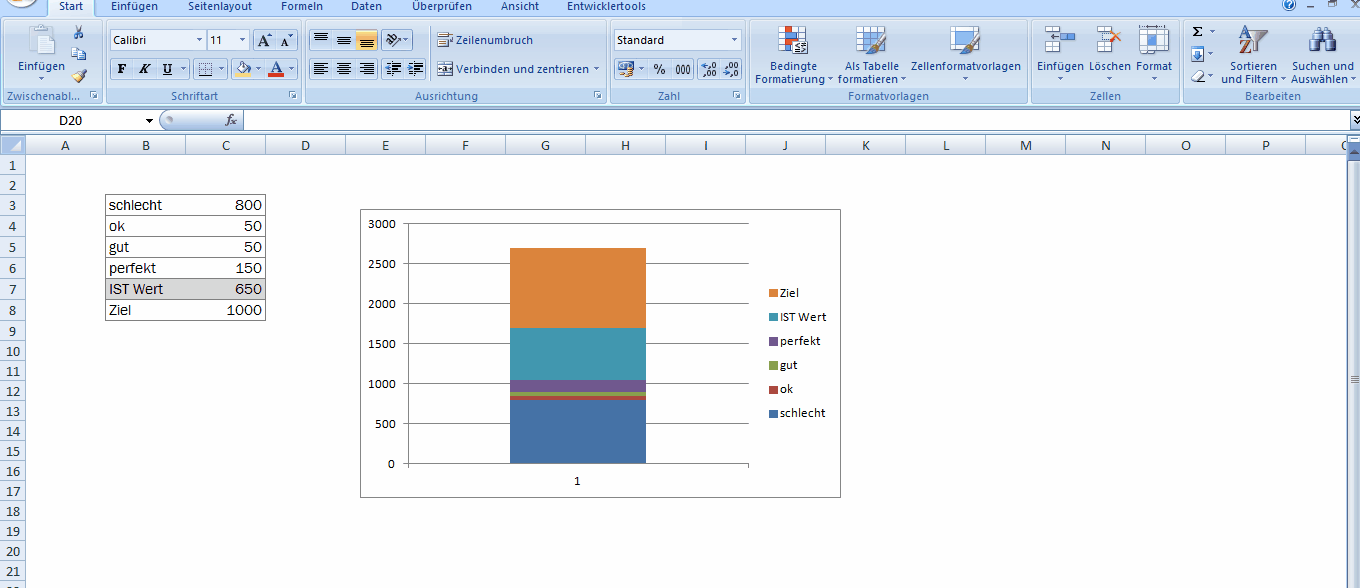Click Als Tabelle formatieren button
The image size is (1360, 588).
click(x=871, y=55)
